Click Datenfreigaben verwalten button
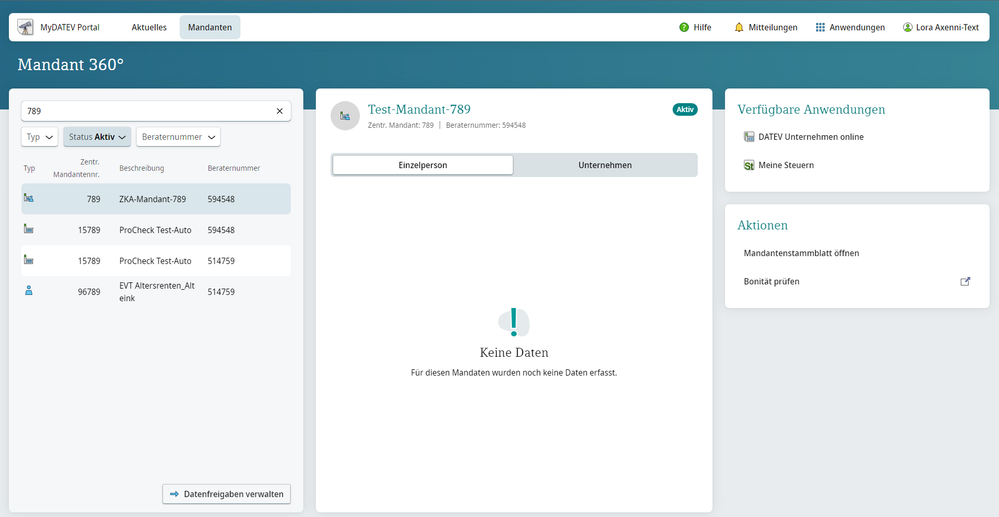Image resolution: width=999 pixels, height=517 pixels. click(227, 494)
